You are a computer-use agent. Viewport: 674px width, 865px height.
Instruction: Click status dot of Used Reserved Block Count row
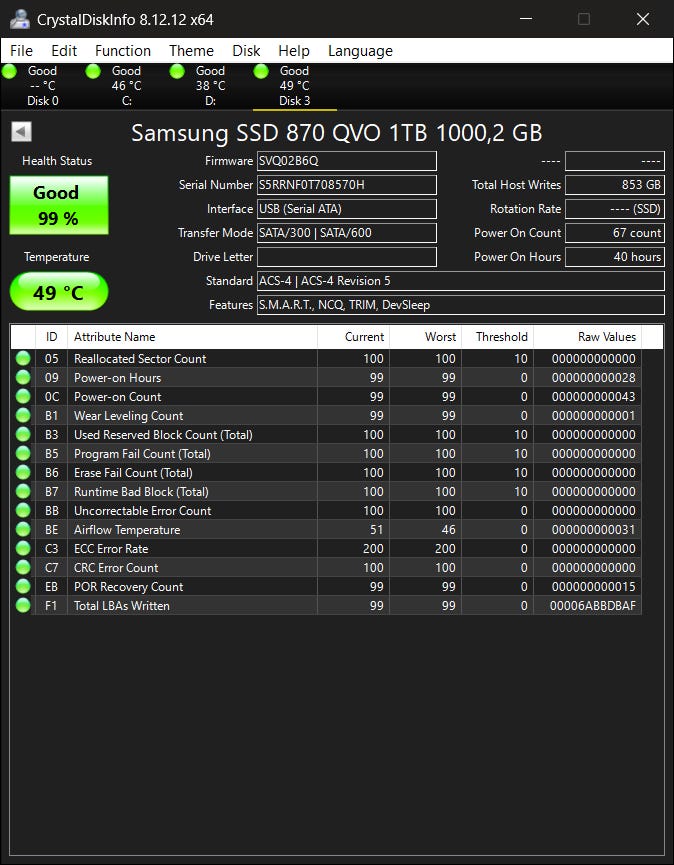coord(23,435)
